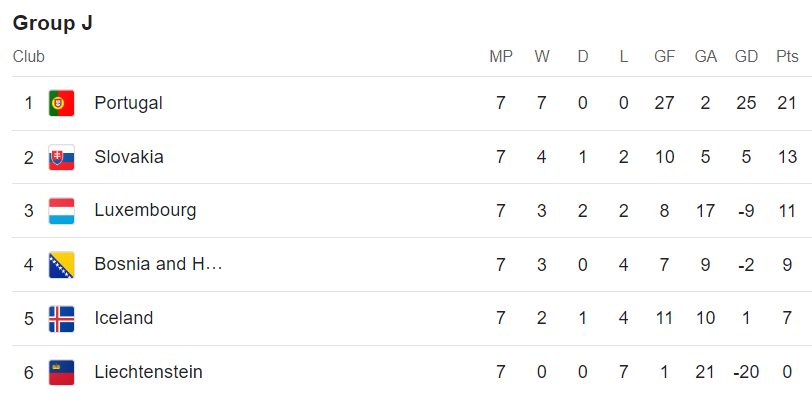Click the MP column header

501,57
